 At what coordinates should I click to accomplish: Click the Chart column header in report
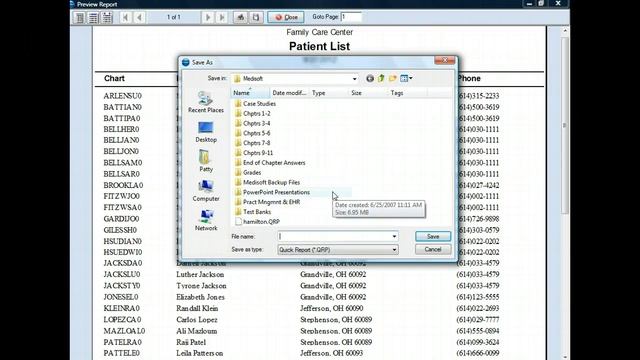click(114, 78)
